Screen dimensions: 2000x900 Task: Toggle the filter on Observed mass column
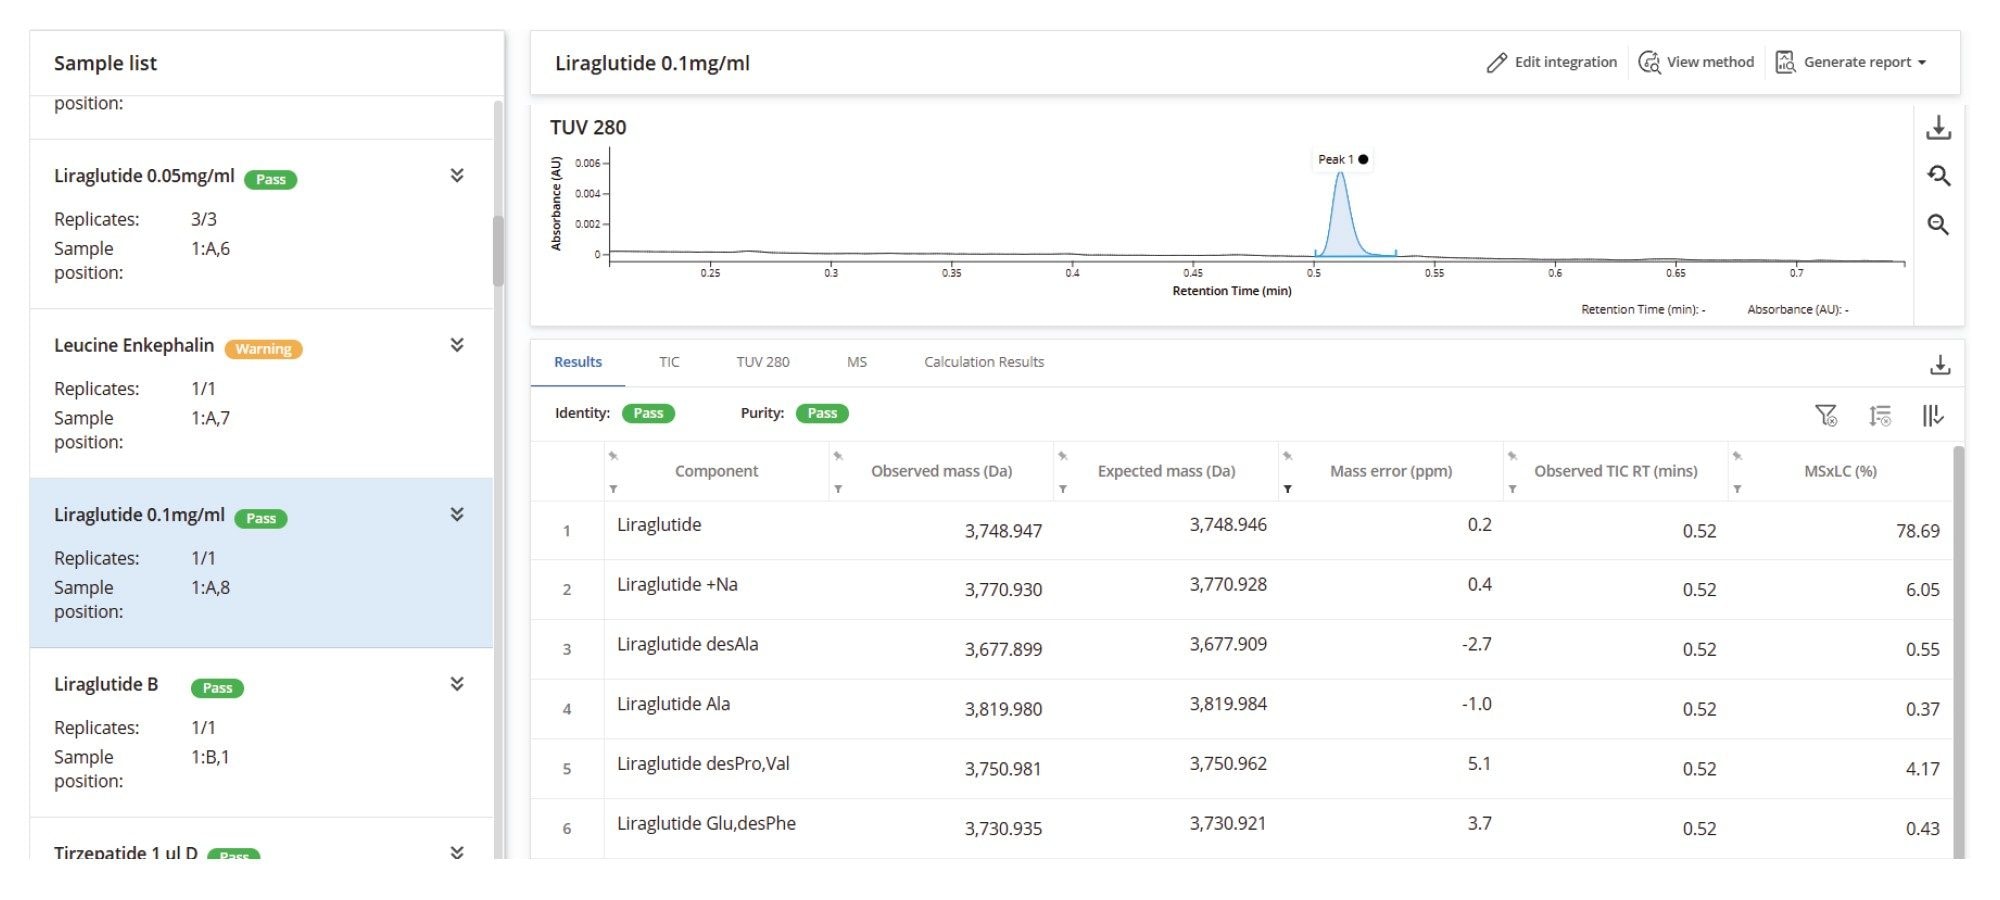point(839,490)
